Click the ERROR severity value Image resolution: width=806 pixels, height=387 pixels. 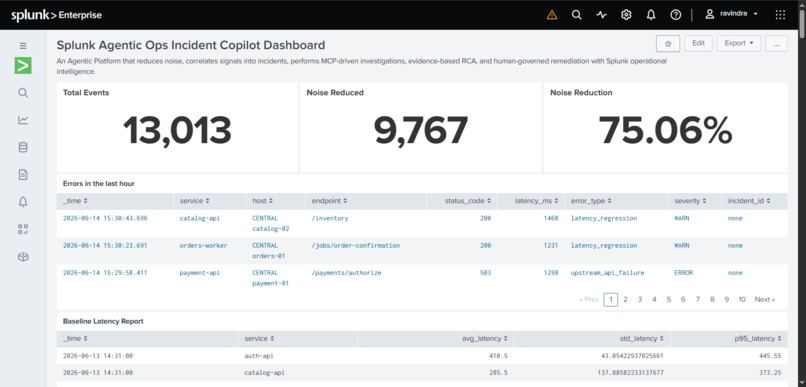tap(684, 273)
